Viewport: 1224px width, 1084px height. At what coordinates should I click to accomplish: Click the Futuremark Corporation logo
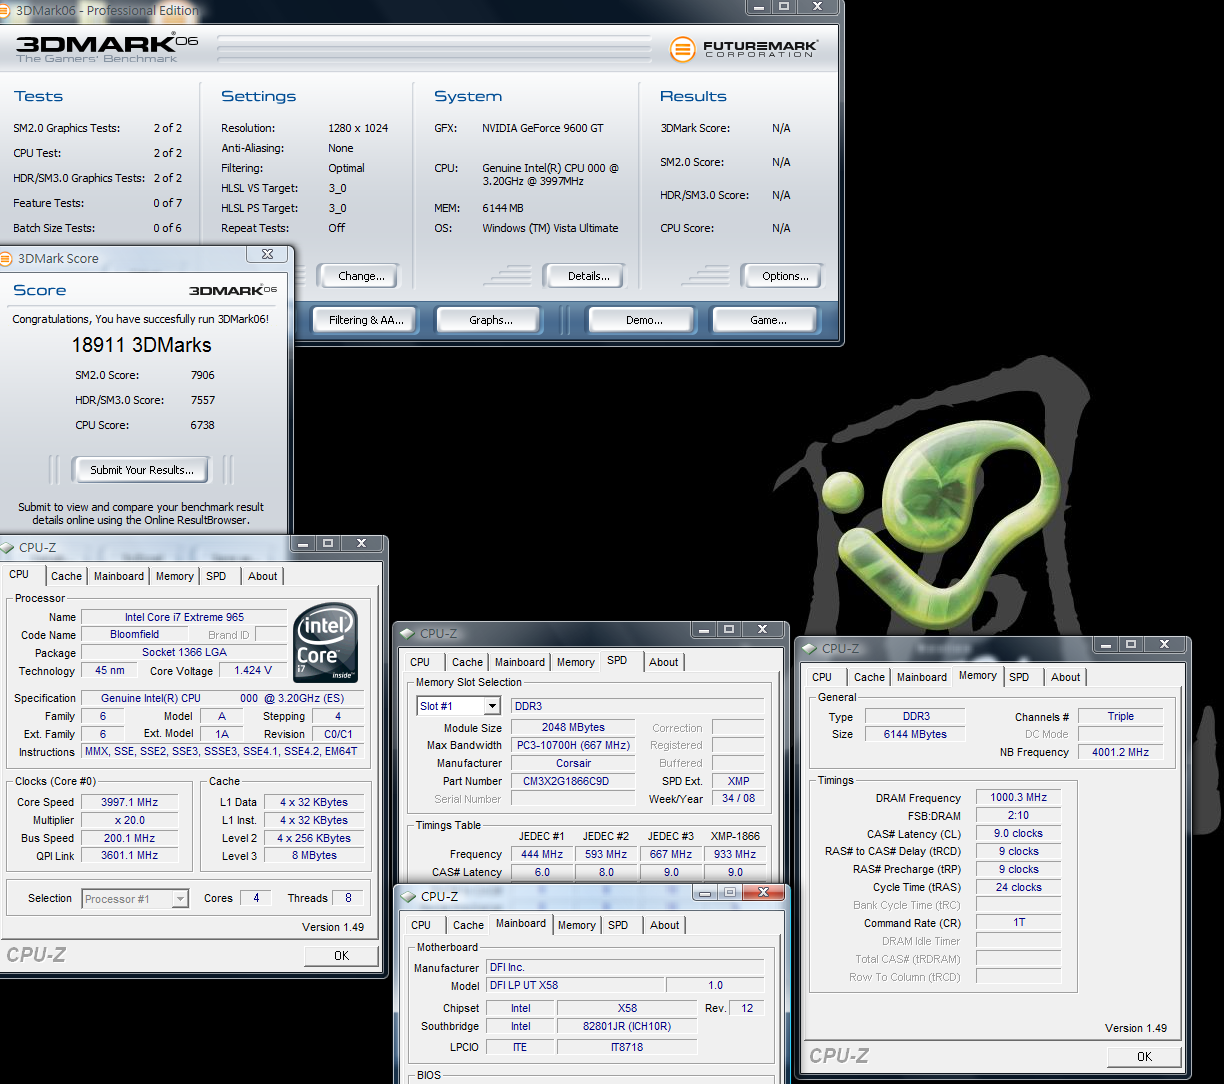744,48
